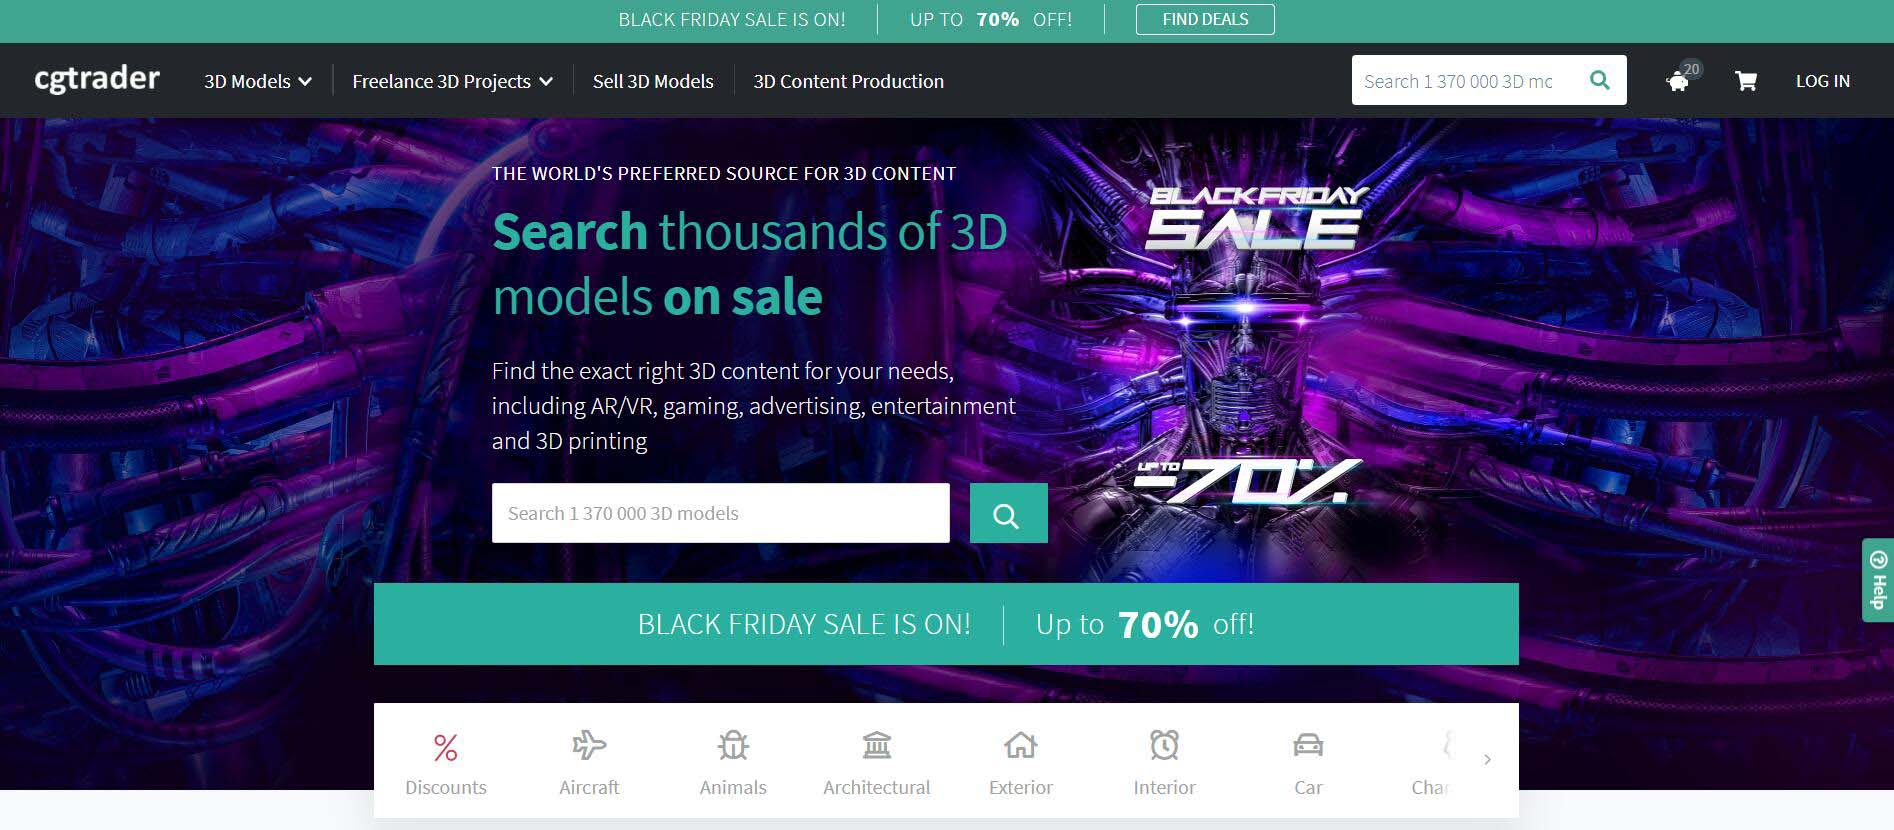Open 3D Content Production page
This screenshot has width=1894, height=830.
coord(848,81)
